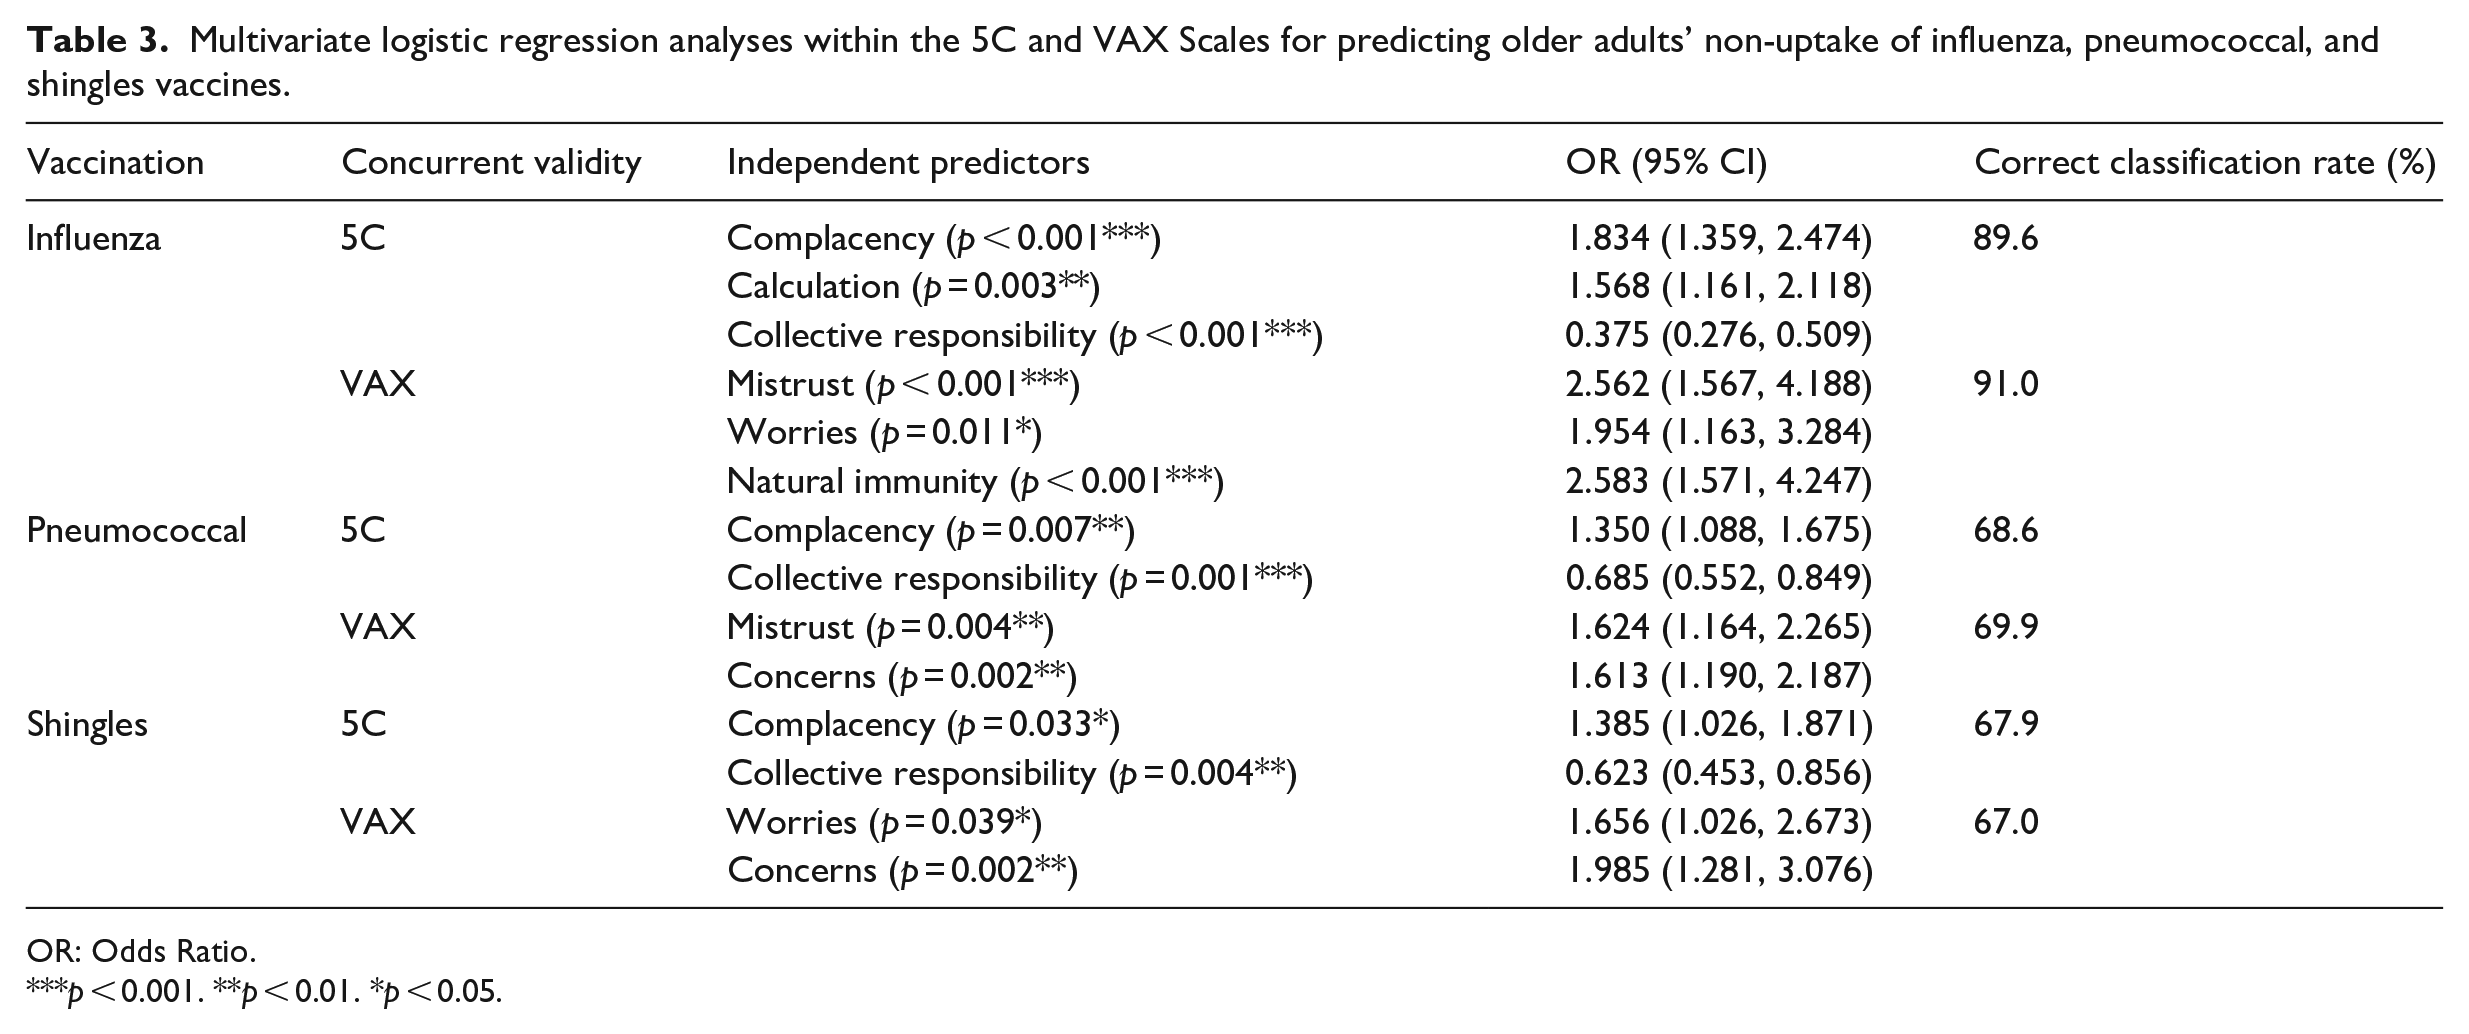
Task: Select the Pneumococcal row label
Action: (x=136, y=530)
